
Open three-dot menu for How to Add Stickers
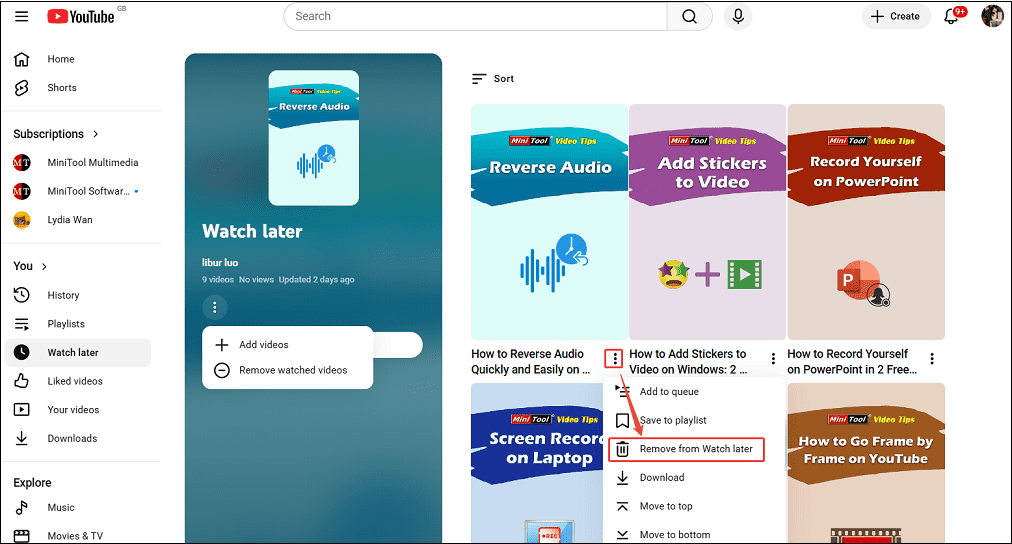coord(773,359)
